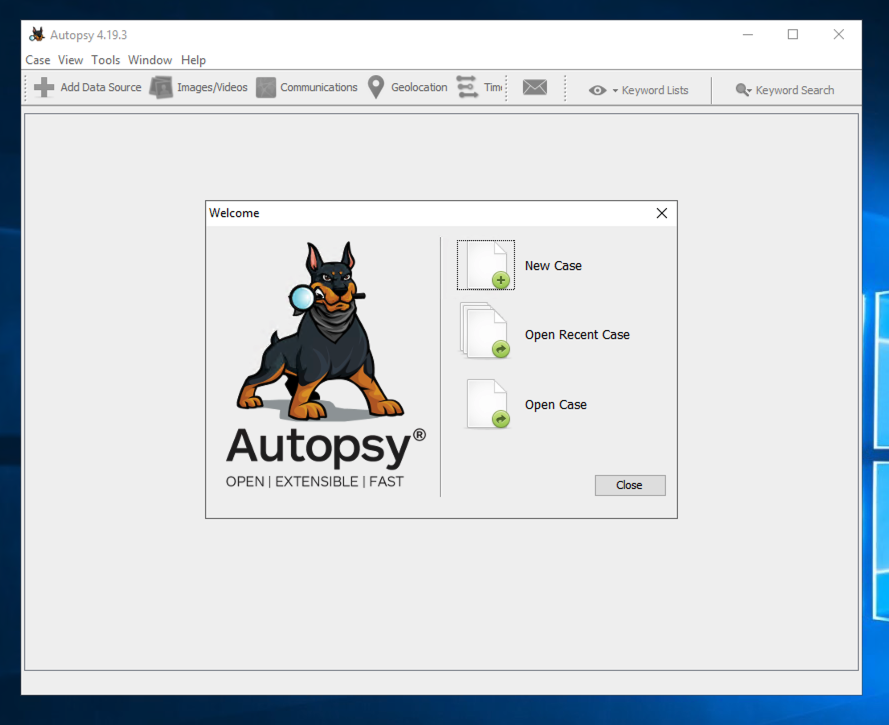Expand the Keyword Search dropdown
This screenshot has width=889, height=725.
pyautogui.click(x=785, y=90)
